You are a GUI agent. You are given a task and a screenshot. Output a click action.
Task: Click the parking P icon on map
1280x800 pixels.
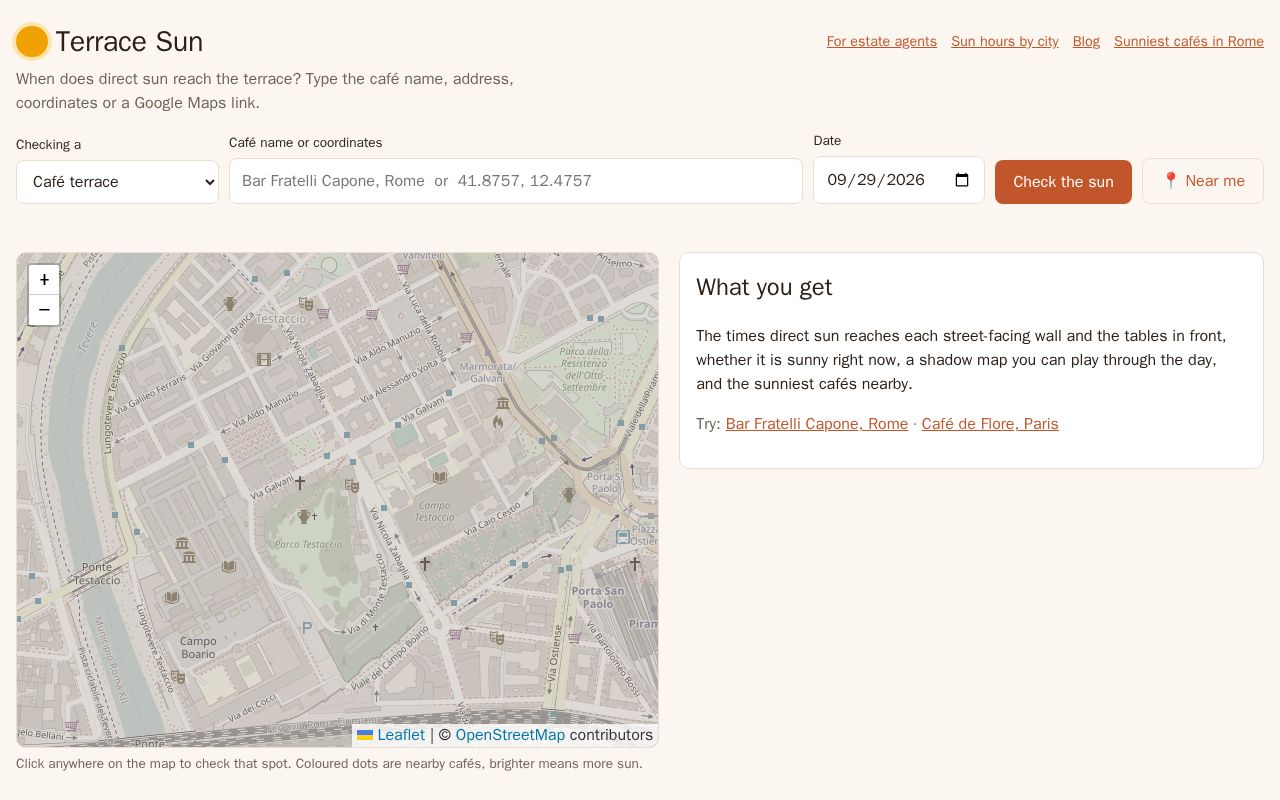click(x=307, y=628)
